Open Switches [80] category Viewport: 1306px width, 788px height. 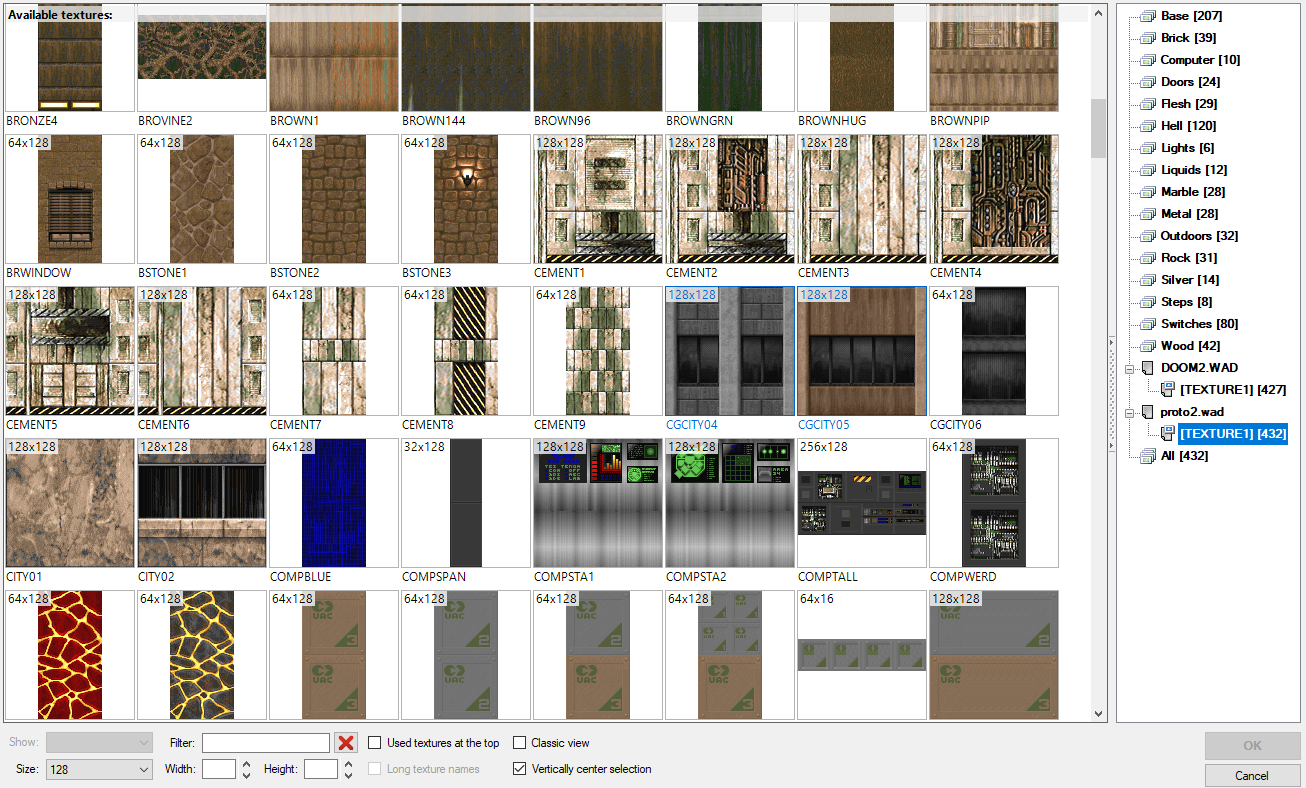(x=1199, y=324)
